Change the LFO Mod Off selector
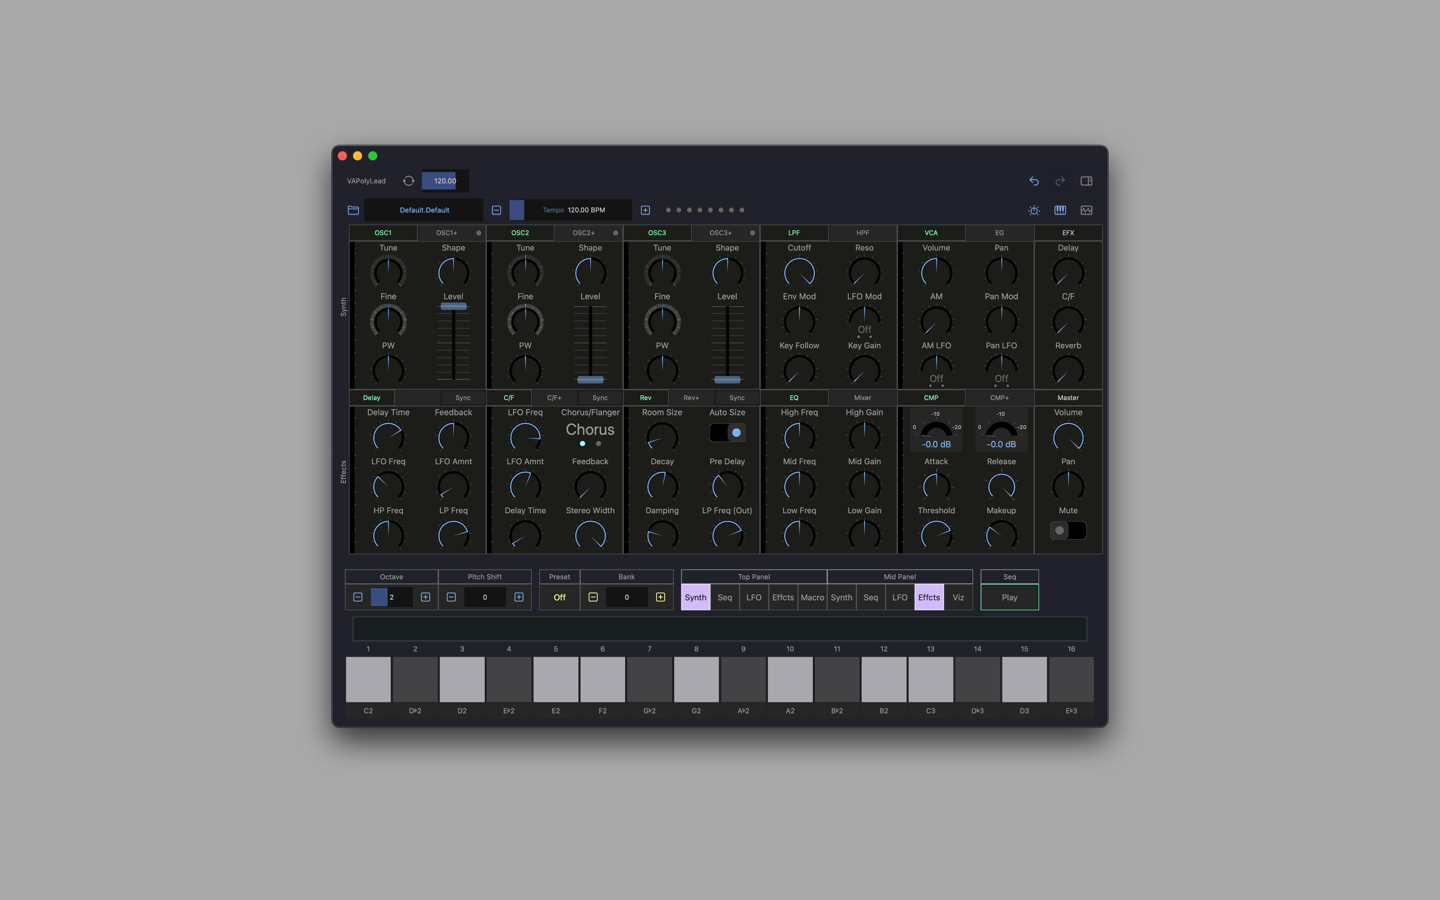 (x=864, y=329)
